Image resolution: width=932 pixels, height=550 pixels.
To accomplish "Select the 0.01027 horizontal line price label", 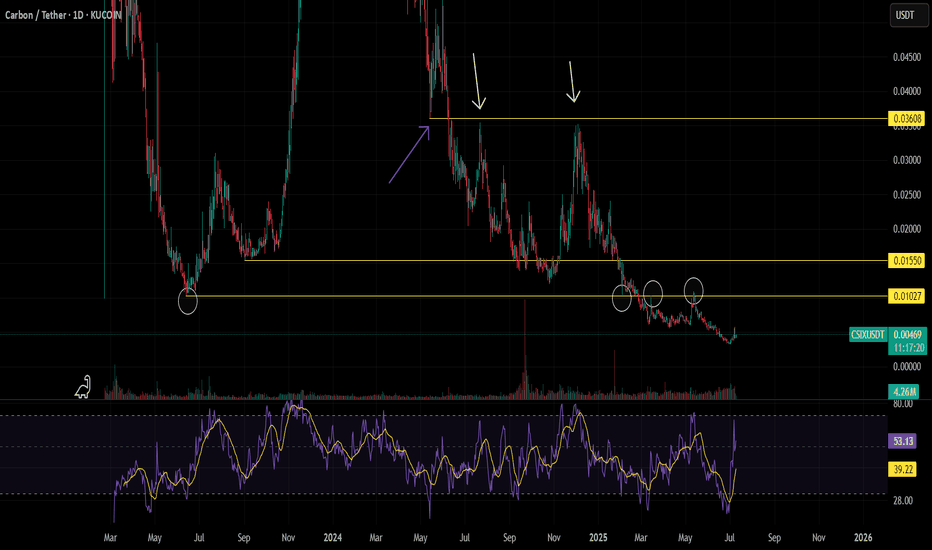I will click(906, 296).
